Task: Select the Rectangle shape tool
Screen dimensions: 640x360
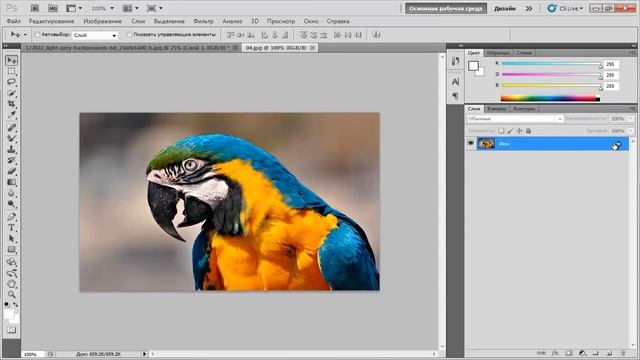Action: pos(11,249)
